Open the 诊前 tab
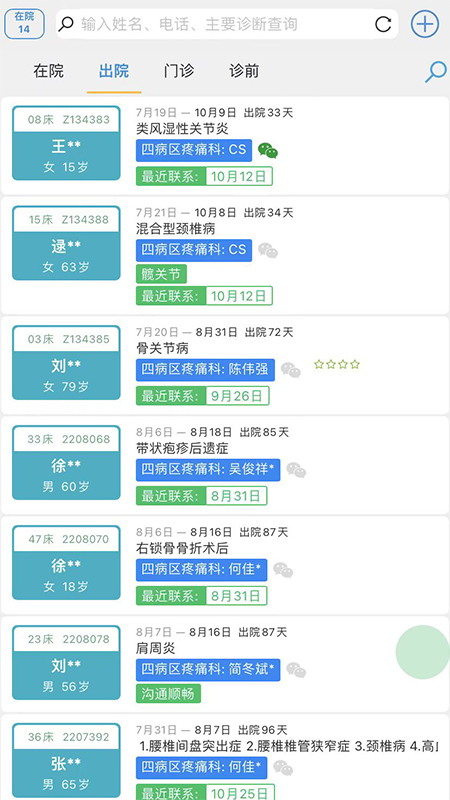Screen dimensions: 450x800 pos(244,71)
